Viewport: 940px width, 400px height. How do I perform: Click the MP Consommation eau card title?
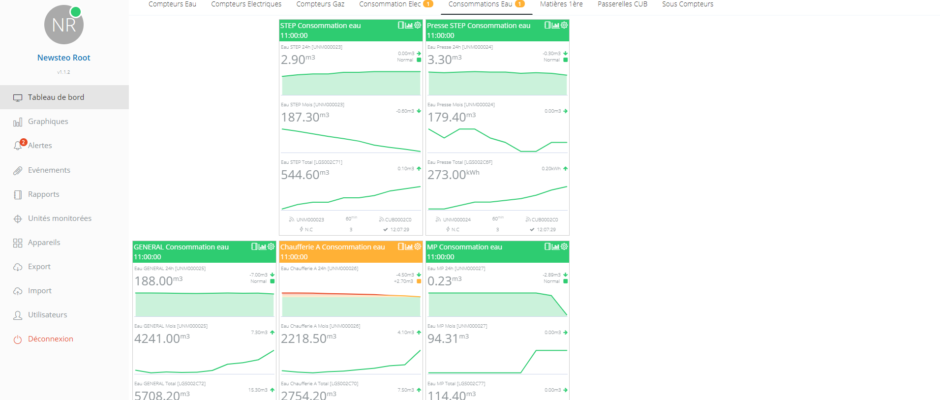point(465,247)
